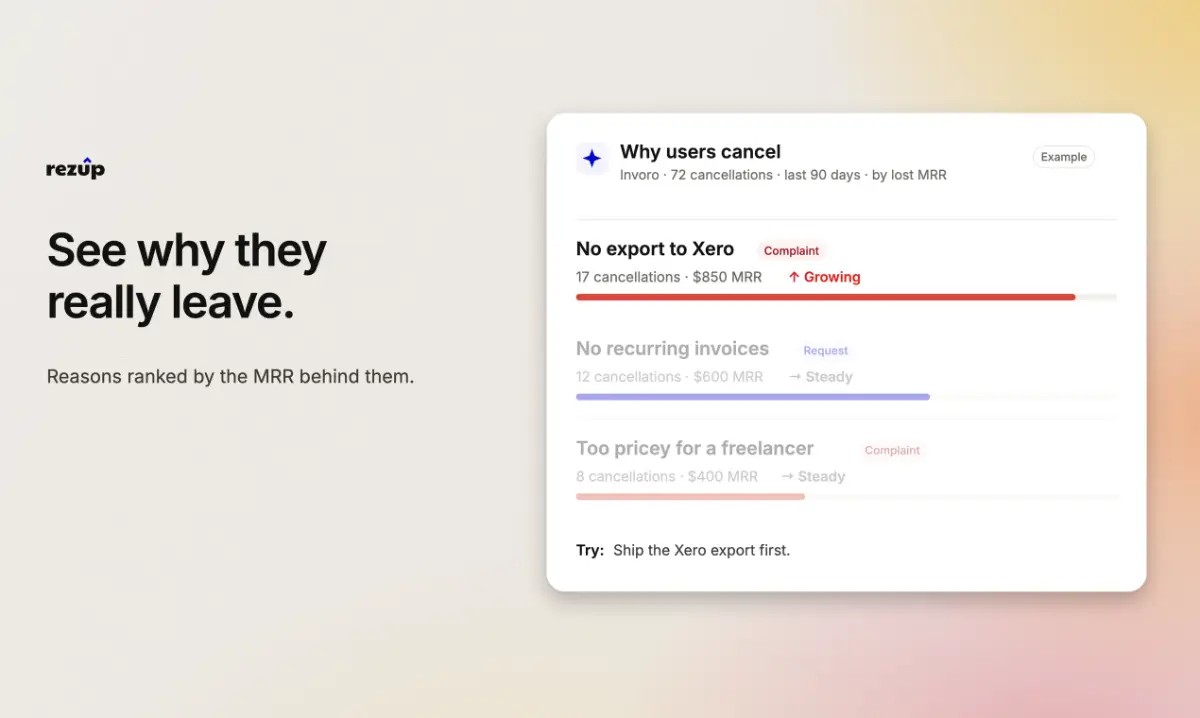The image size is (1200, 718).
Task: Open the Too pricey for a freelancer reason
Action: (695, 449)
